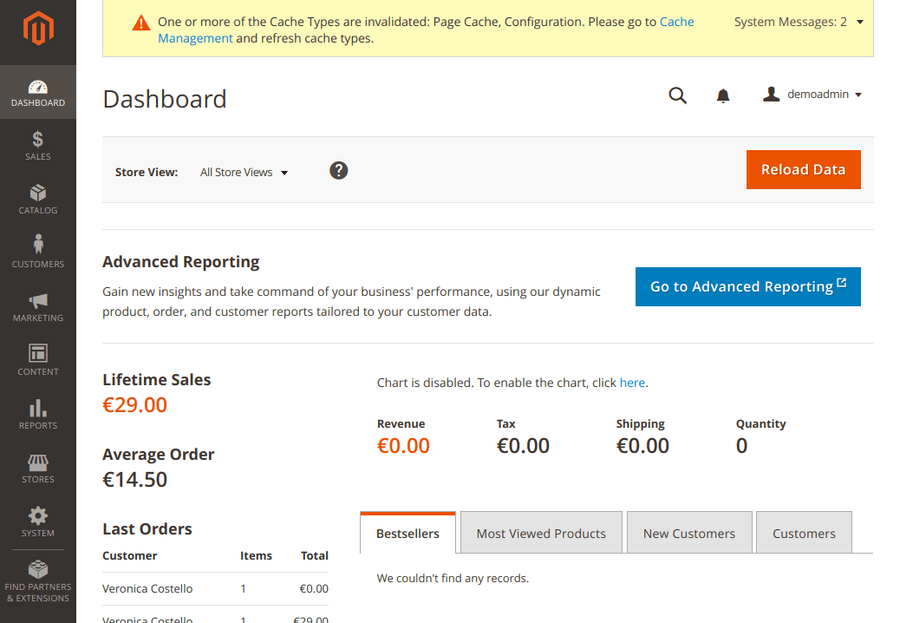Click the Last Orders heading

[147, 529]
